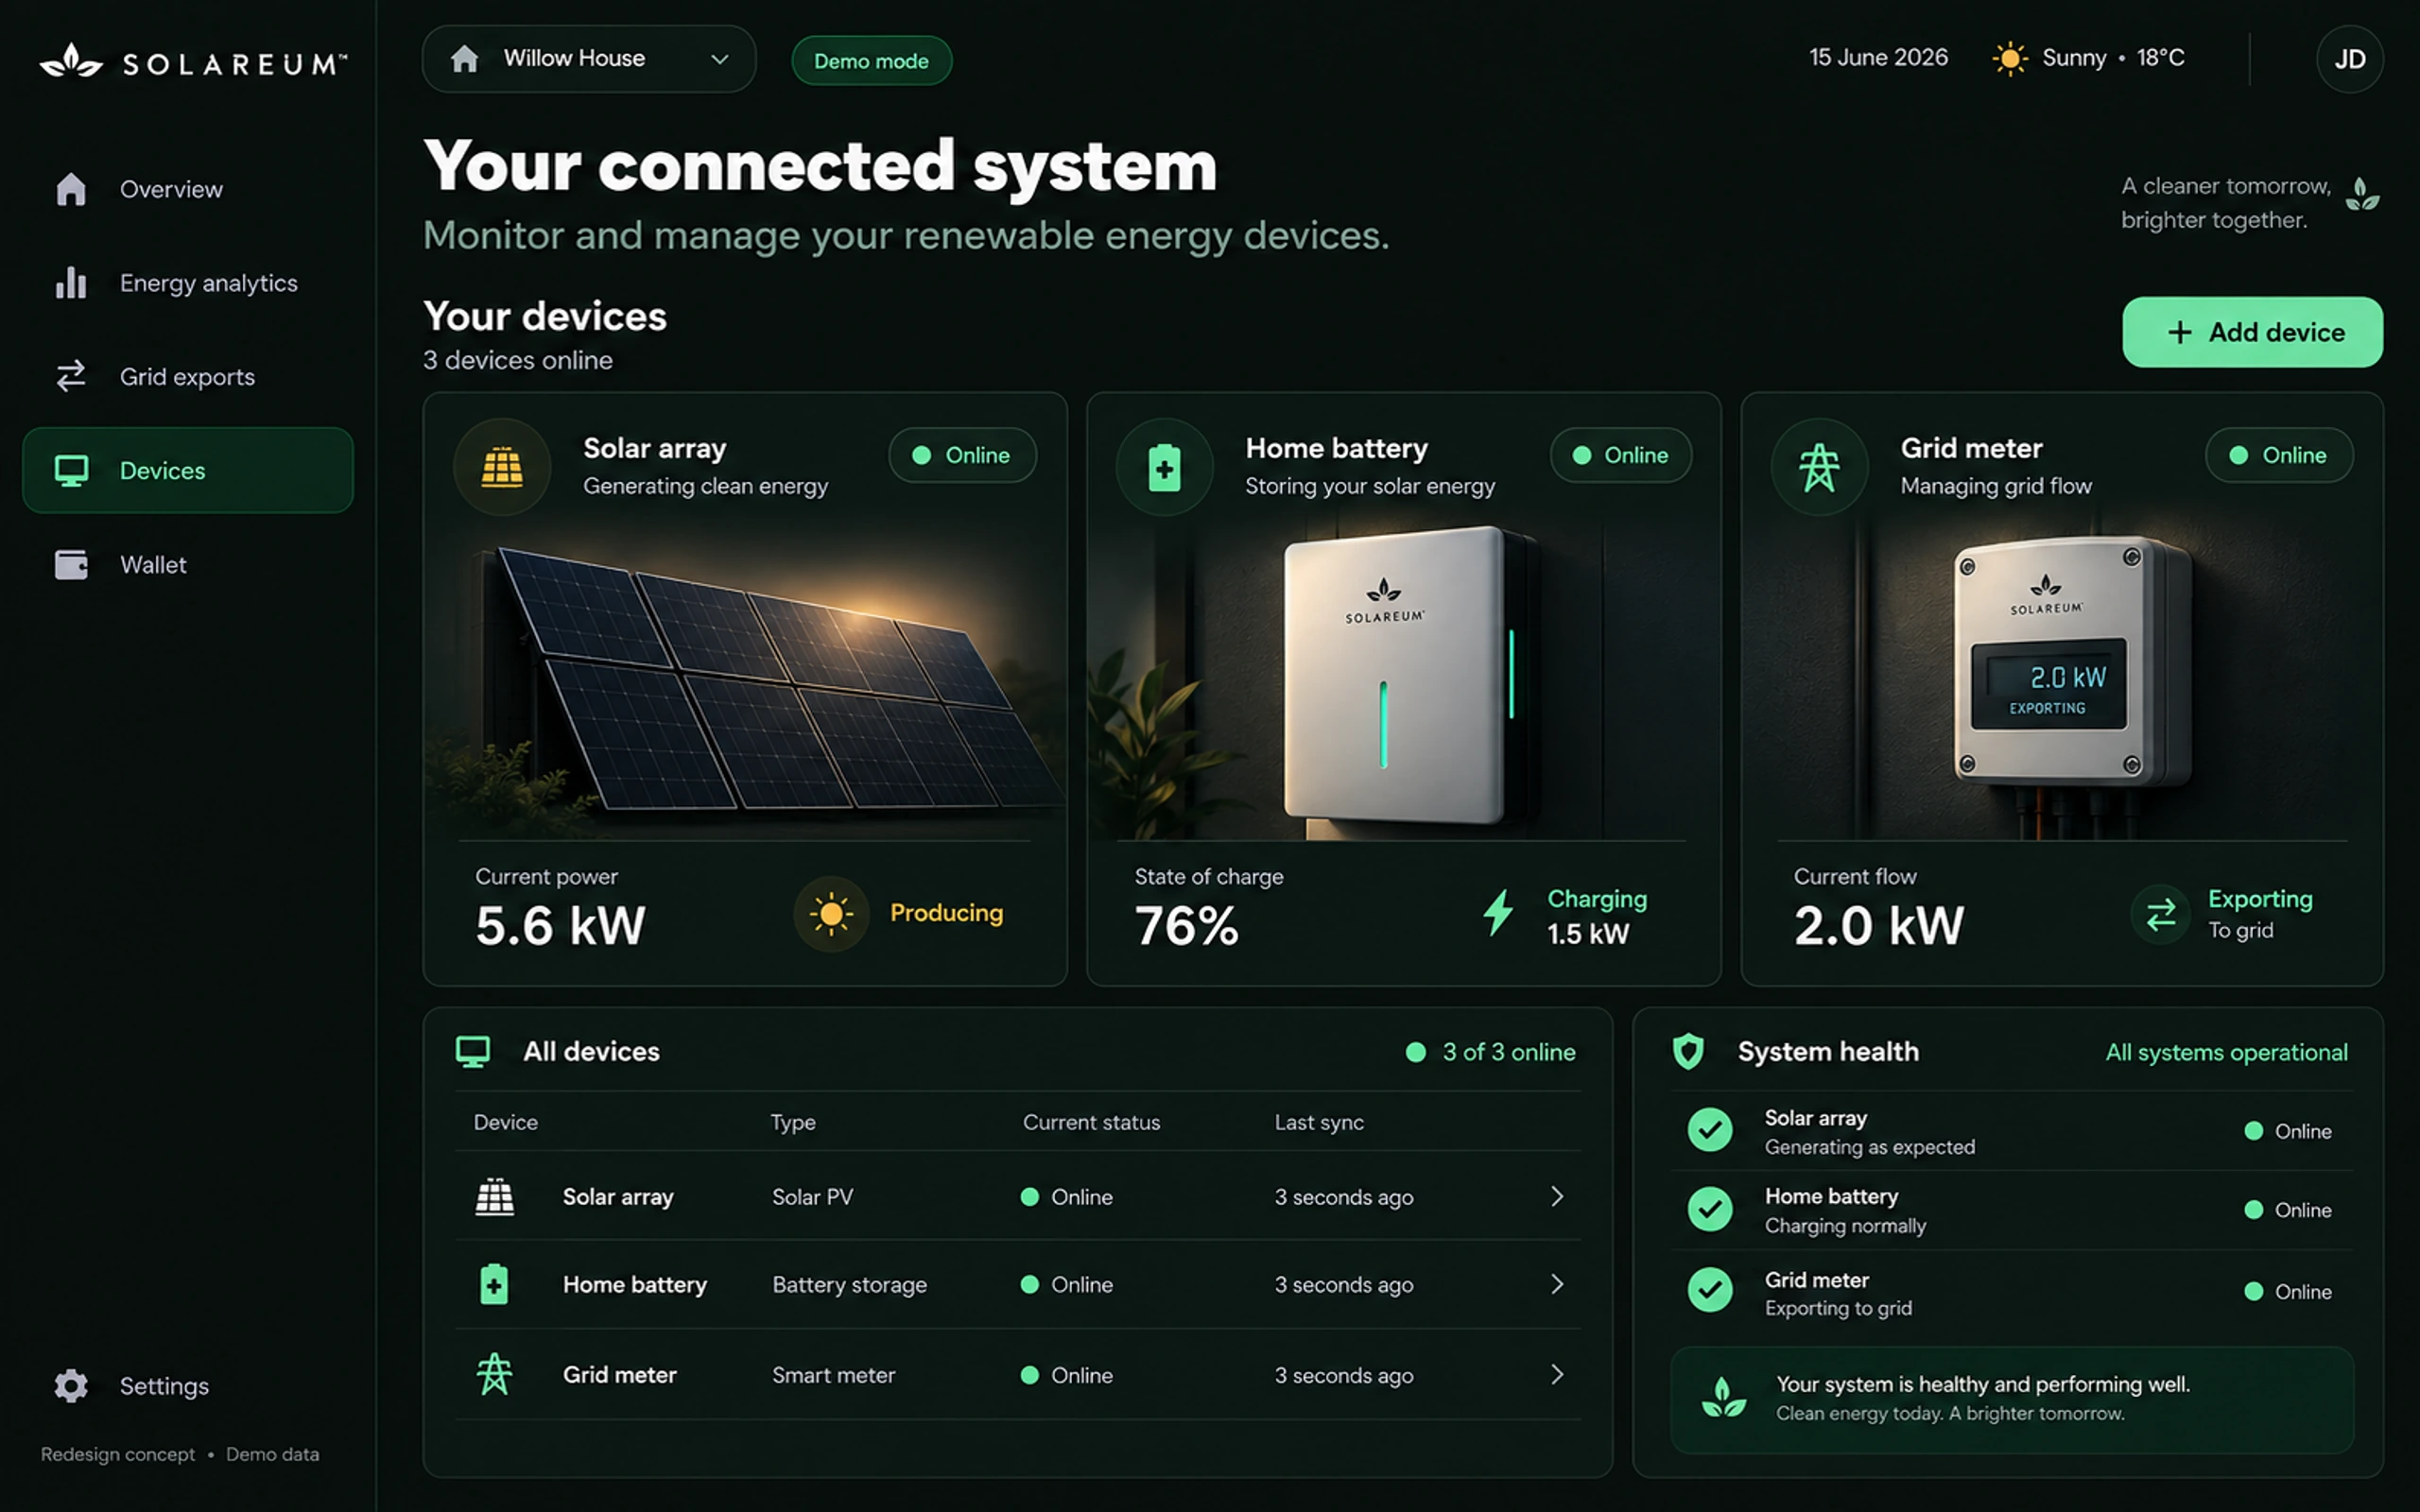Click the Grid meter card Online badge
The image size is (2420, 1512).
[x=2279, y=455]
